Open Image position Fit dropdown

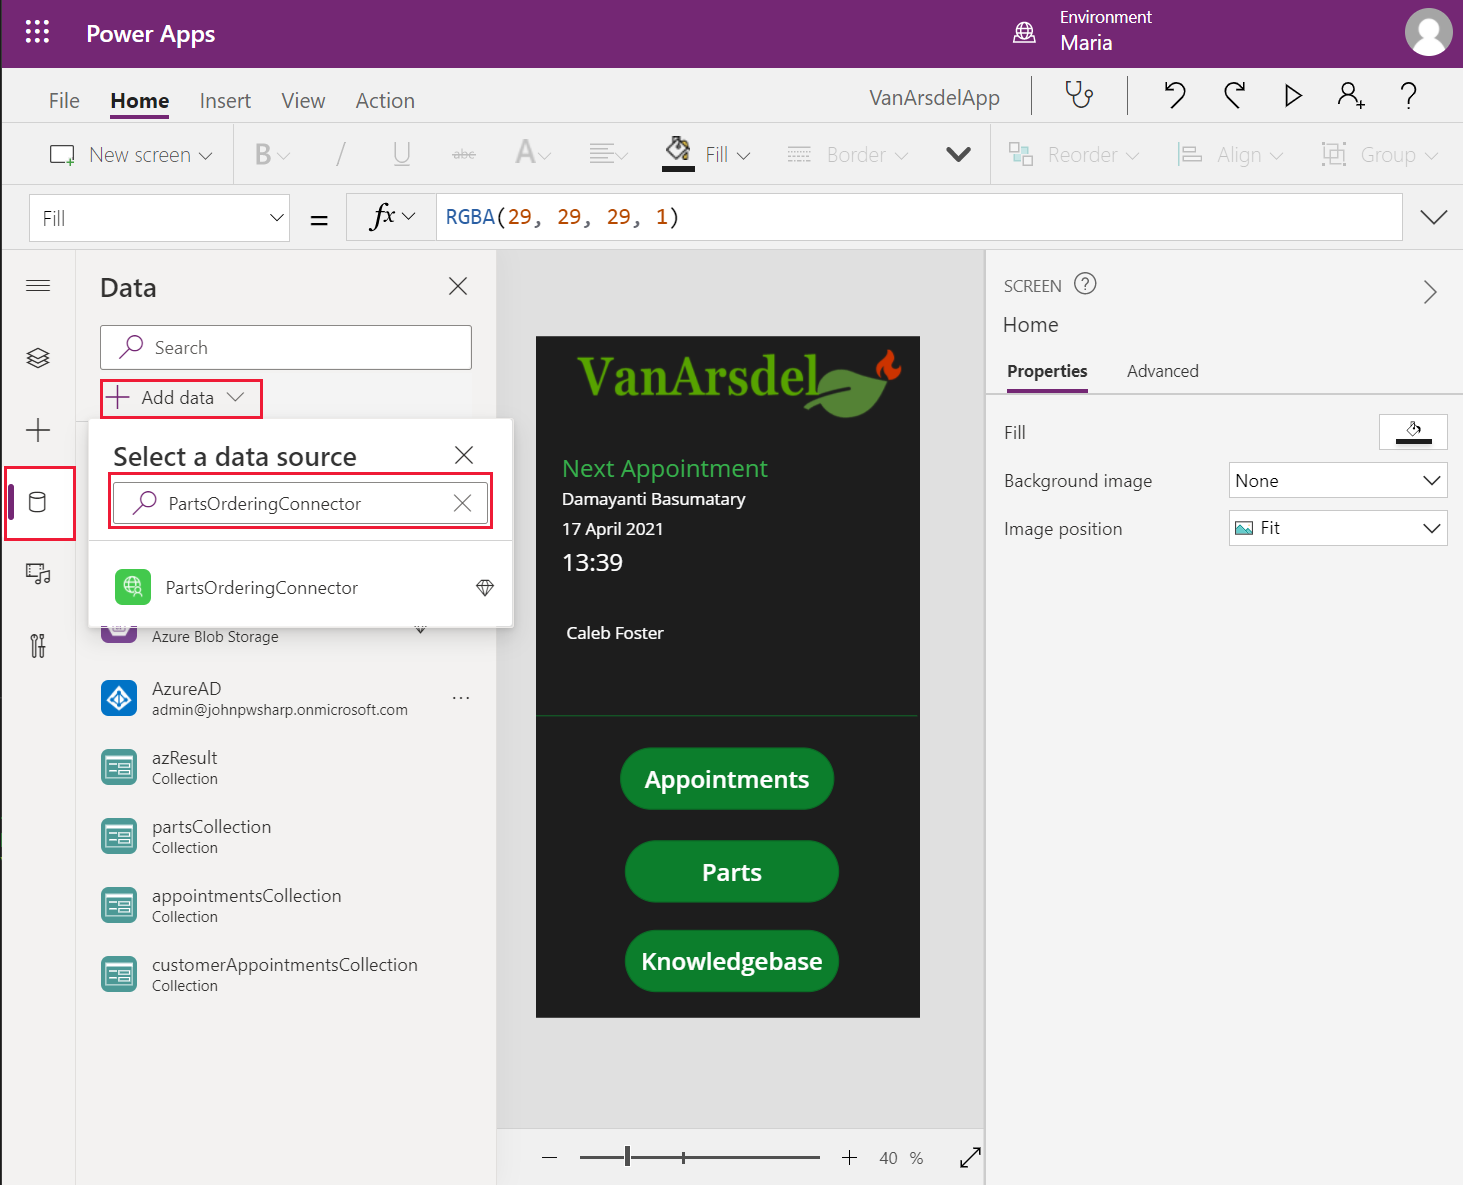click(x=1338, y=528)
